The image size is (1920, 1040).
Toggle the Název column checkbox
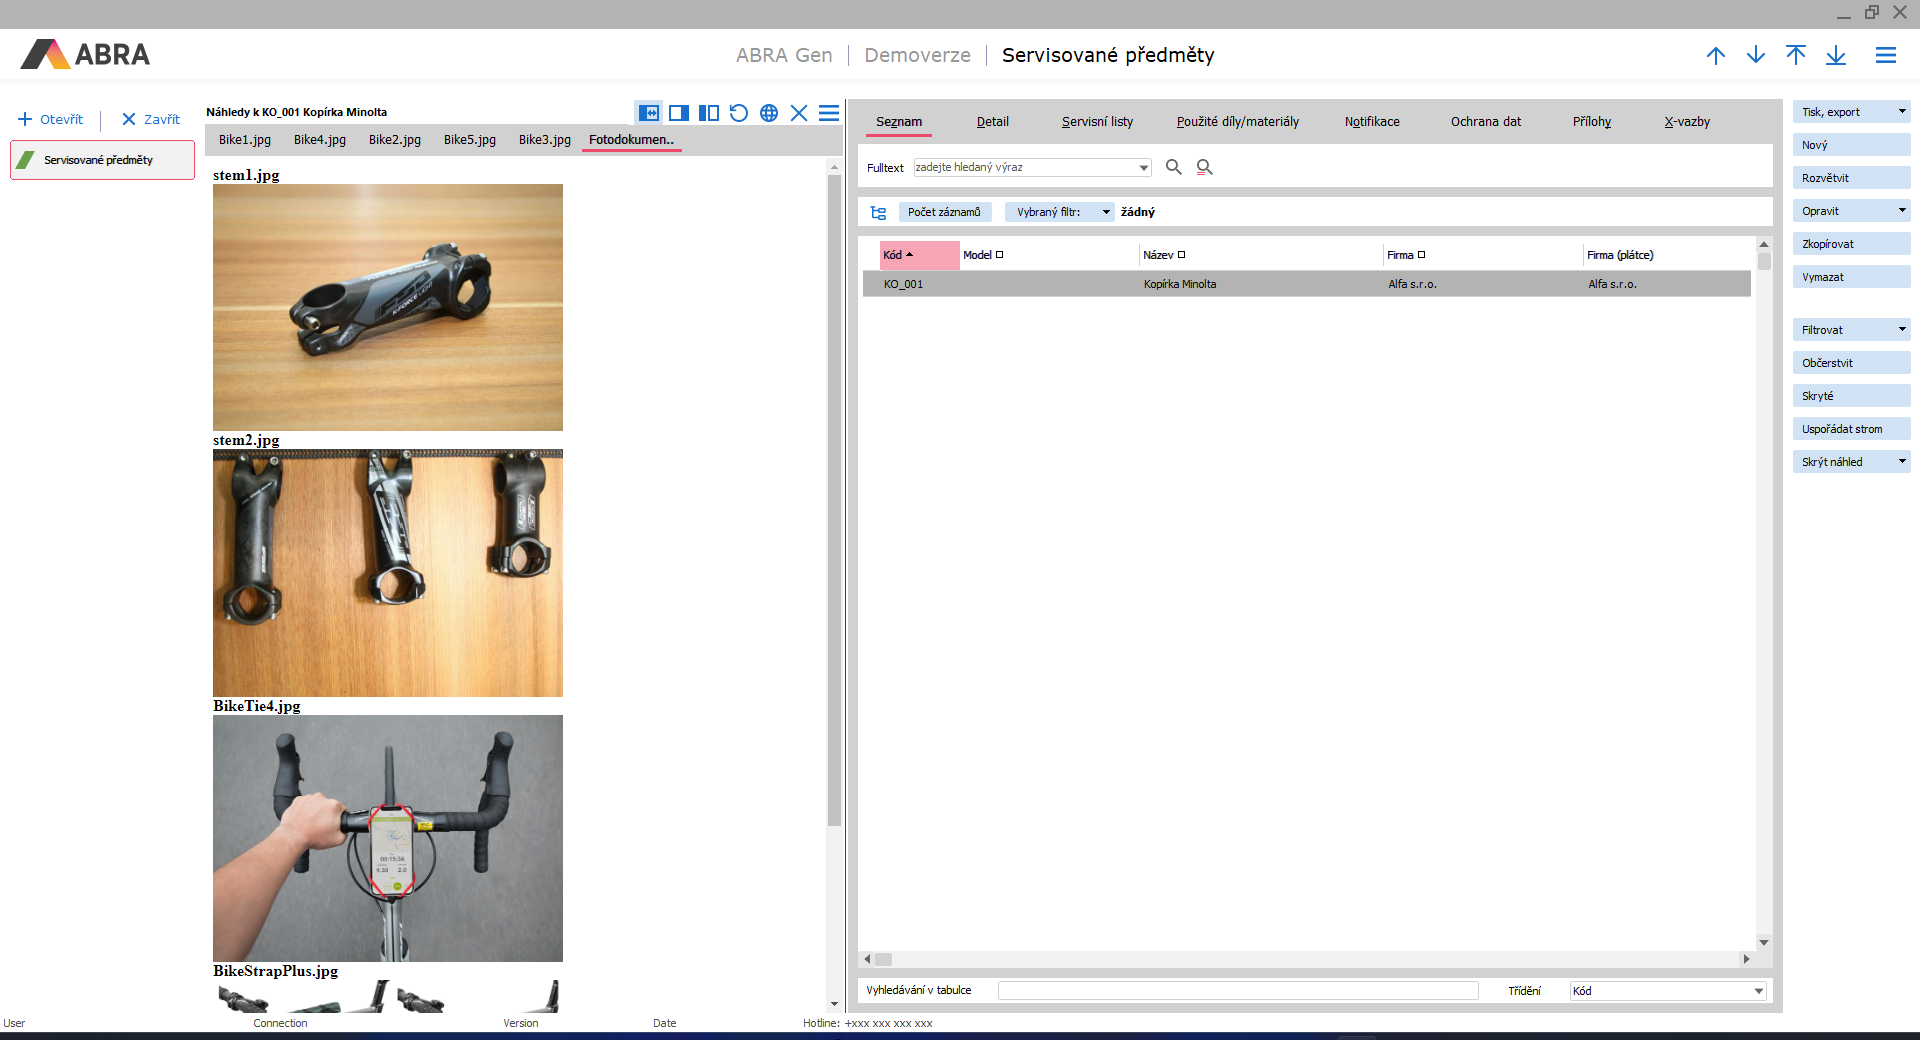(x=1181, y=255)
